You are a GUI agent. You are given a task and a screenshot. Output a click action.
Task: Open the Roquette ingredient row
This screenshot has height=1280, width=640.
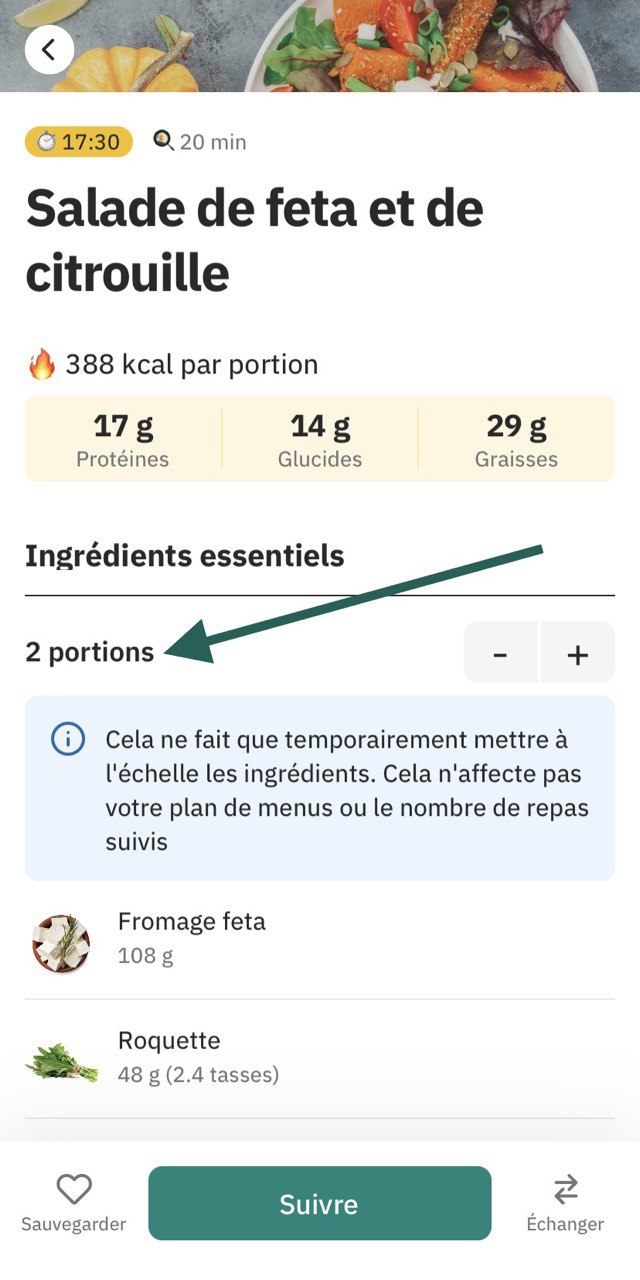click(x=320, y=1059)
